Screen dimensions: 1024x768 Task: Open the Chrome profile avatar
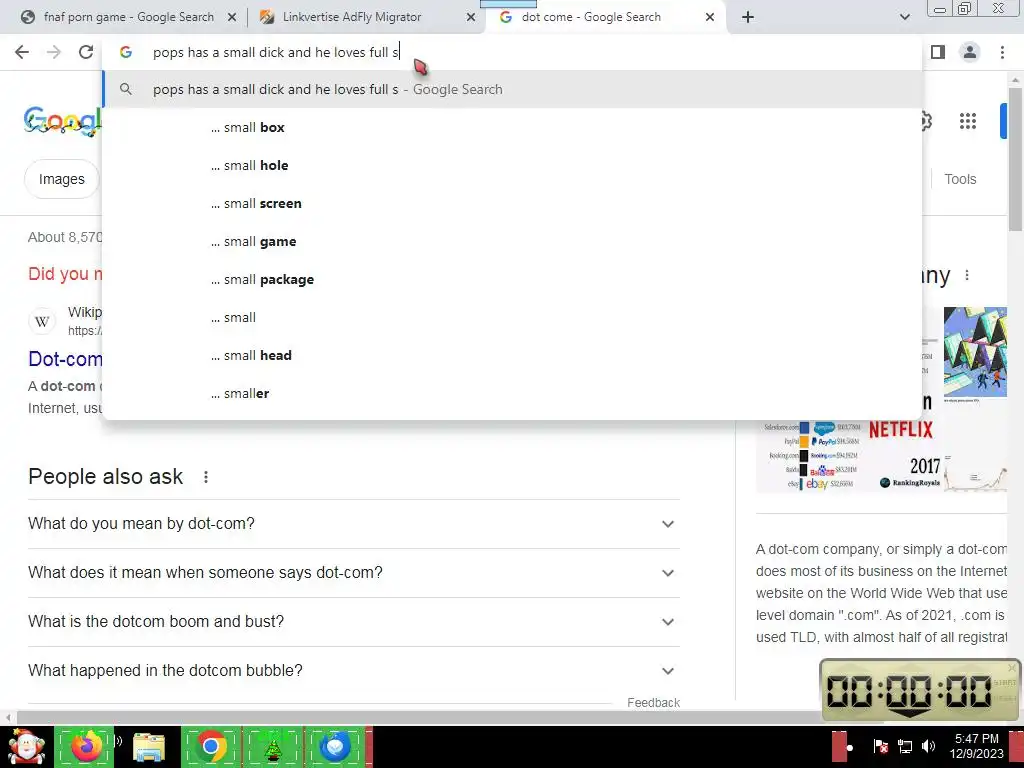pyautogui.click(x=970, y=52)
